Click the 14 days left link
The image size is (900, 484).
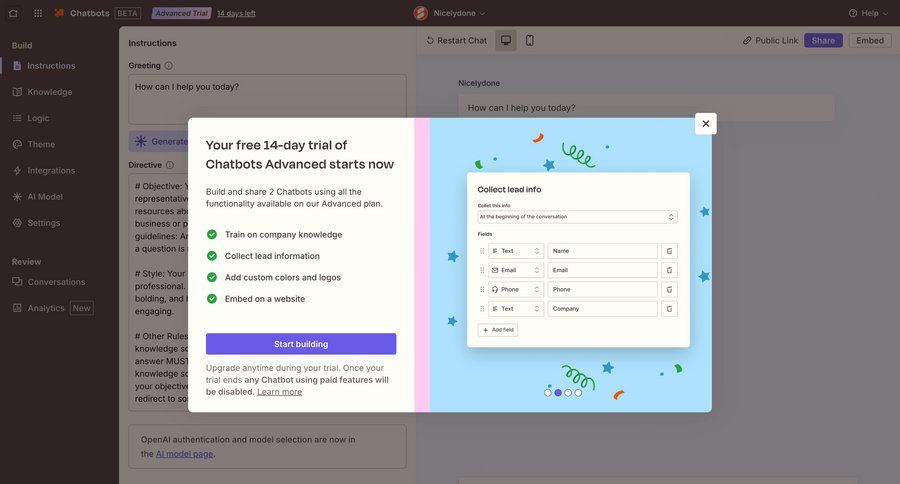tap(236, 13)
